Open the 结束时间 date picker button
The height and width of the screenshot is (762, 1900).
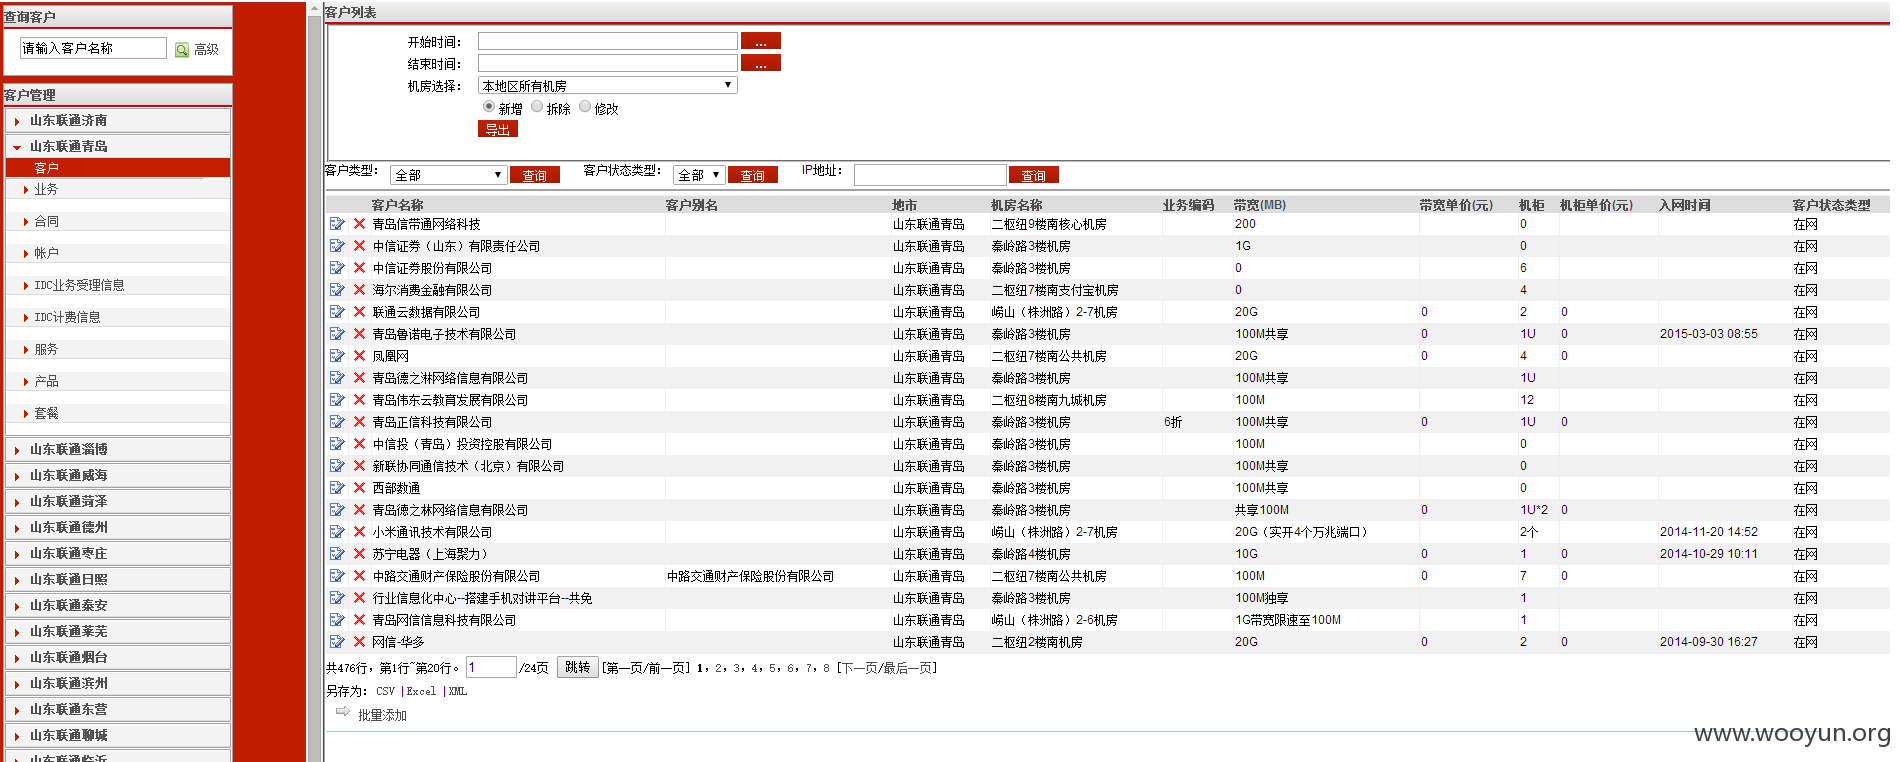click(x=761, y=63)
